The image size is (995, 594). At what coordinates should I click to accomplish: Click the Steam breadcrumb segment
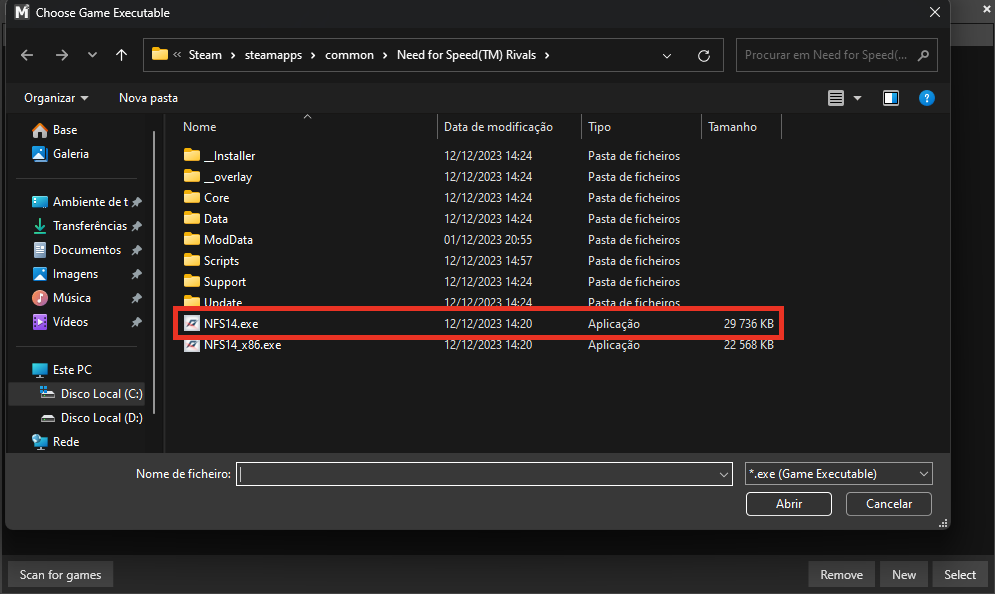pos(205,55)
